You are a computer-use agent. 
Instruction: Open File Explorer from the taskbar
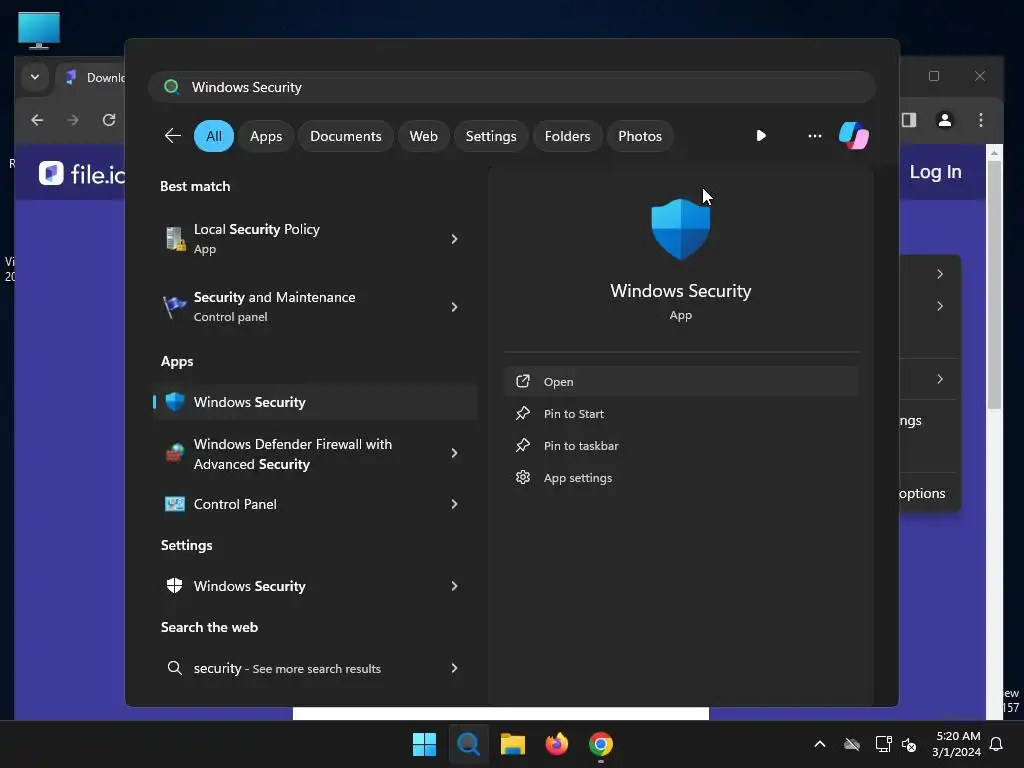513,744
